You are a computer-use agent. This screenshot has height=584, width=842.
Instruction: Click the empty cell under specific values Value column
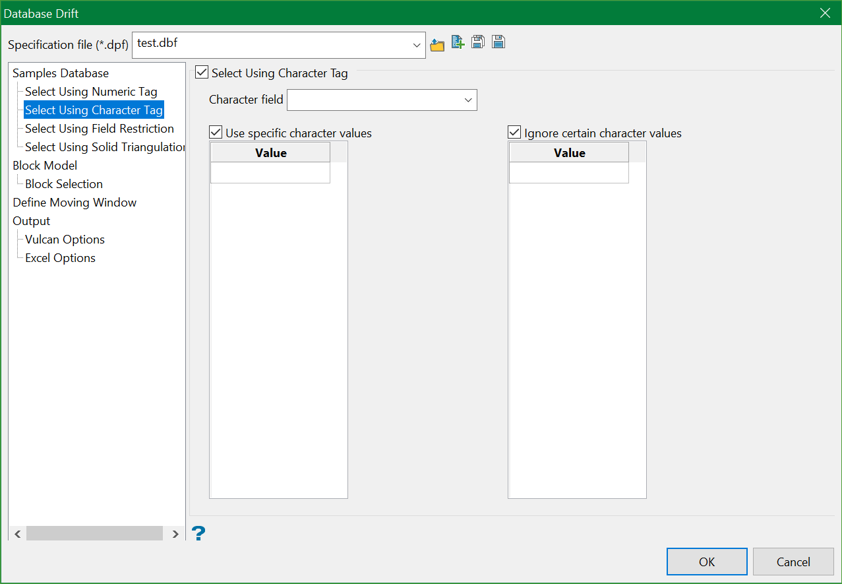click(x=270, y=173)
